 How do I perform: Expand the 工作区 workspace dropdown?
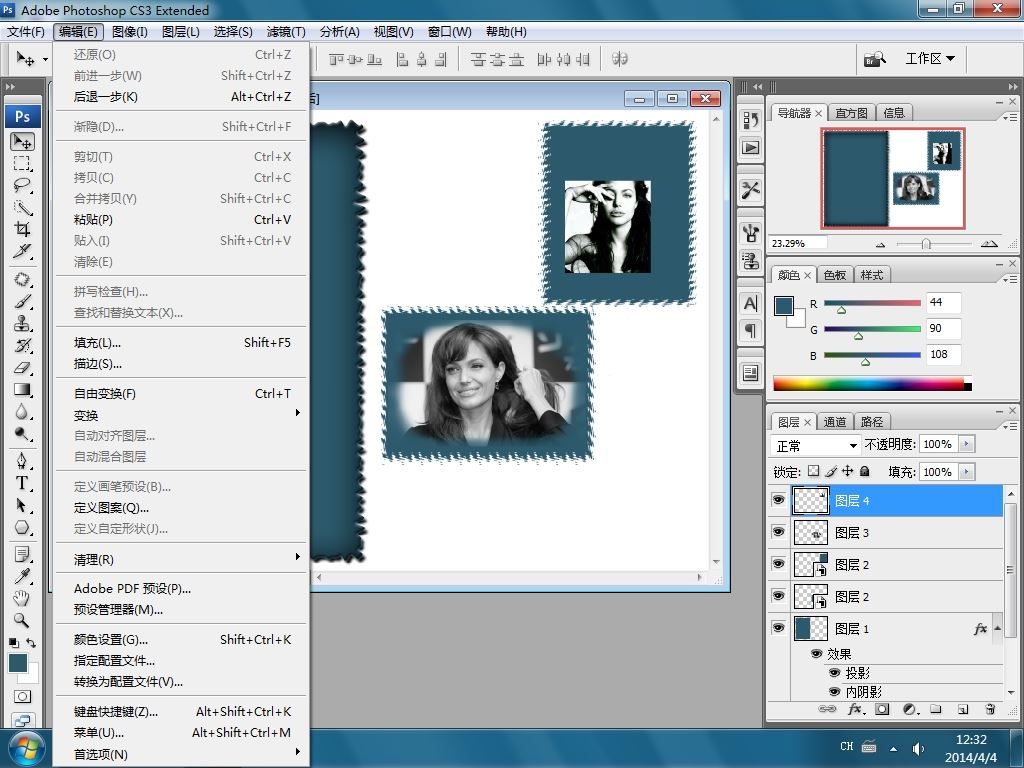[x=929, y=59]
